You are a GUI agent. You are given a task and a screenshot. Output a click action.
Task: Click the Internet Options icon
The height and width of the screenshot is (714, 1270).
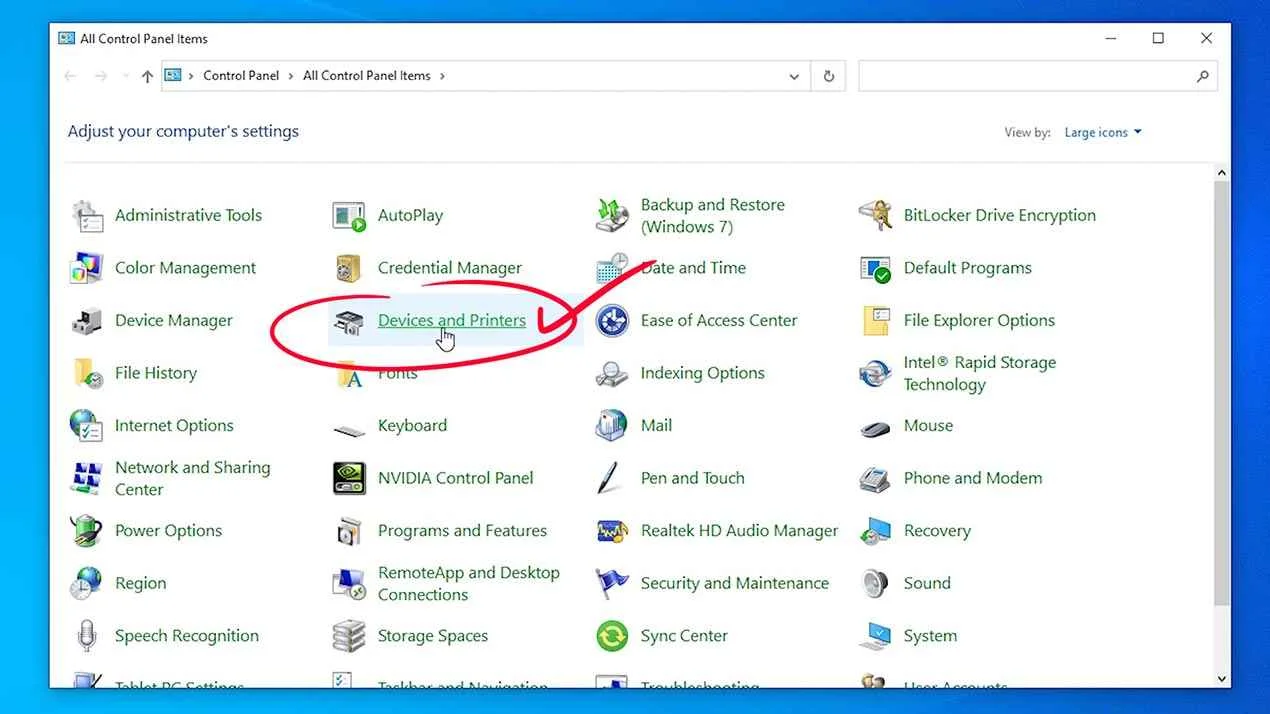tap(87, 425)
